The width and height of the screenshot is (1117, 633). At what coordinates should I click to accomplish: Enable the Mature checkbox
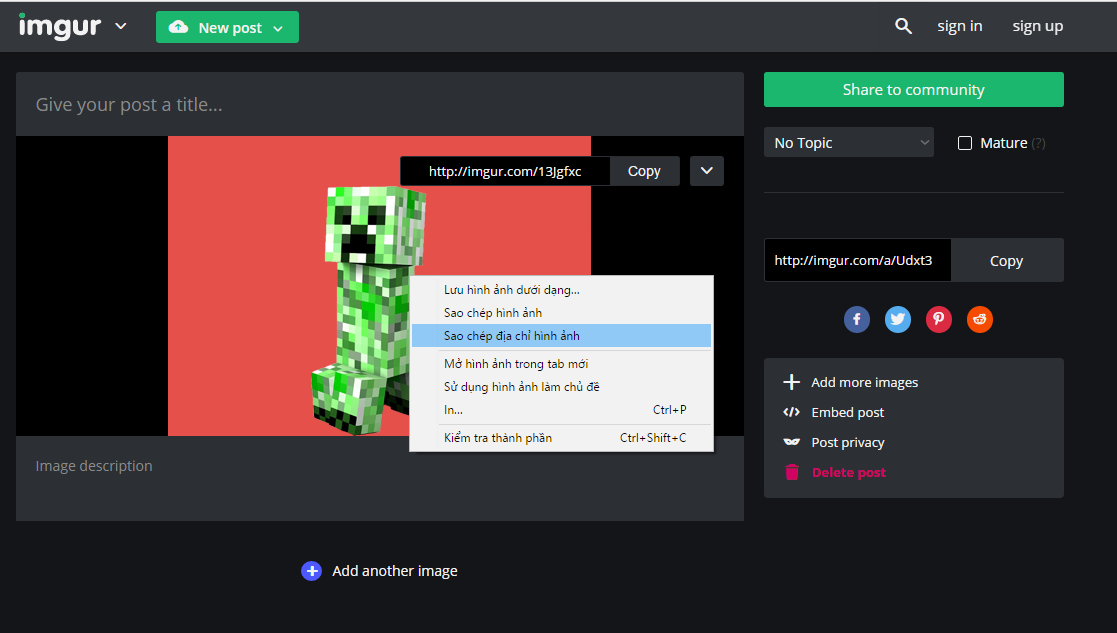coord(965,143)
